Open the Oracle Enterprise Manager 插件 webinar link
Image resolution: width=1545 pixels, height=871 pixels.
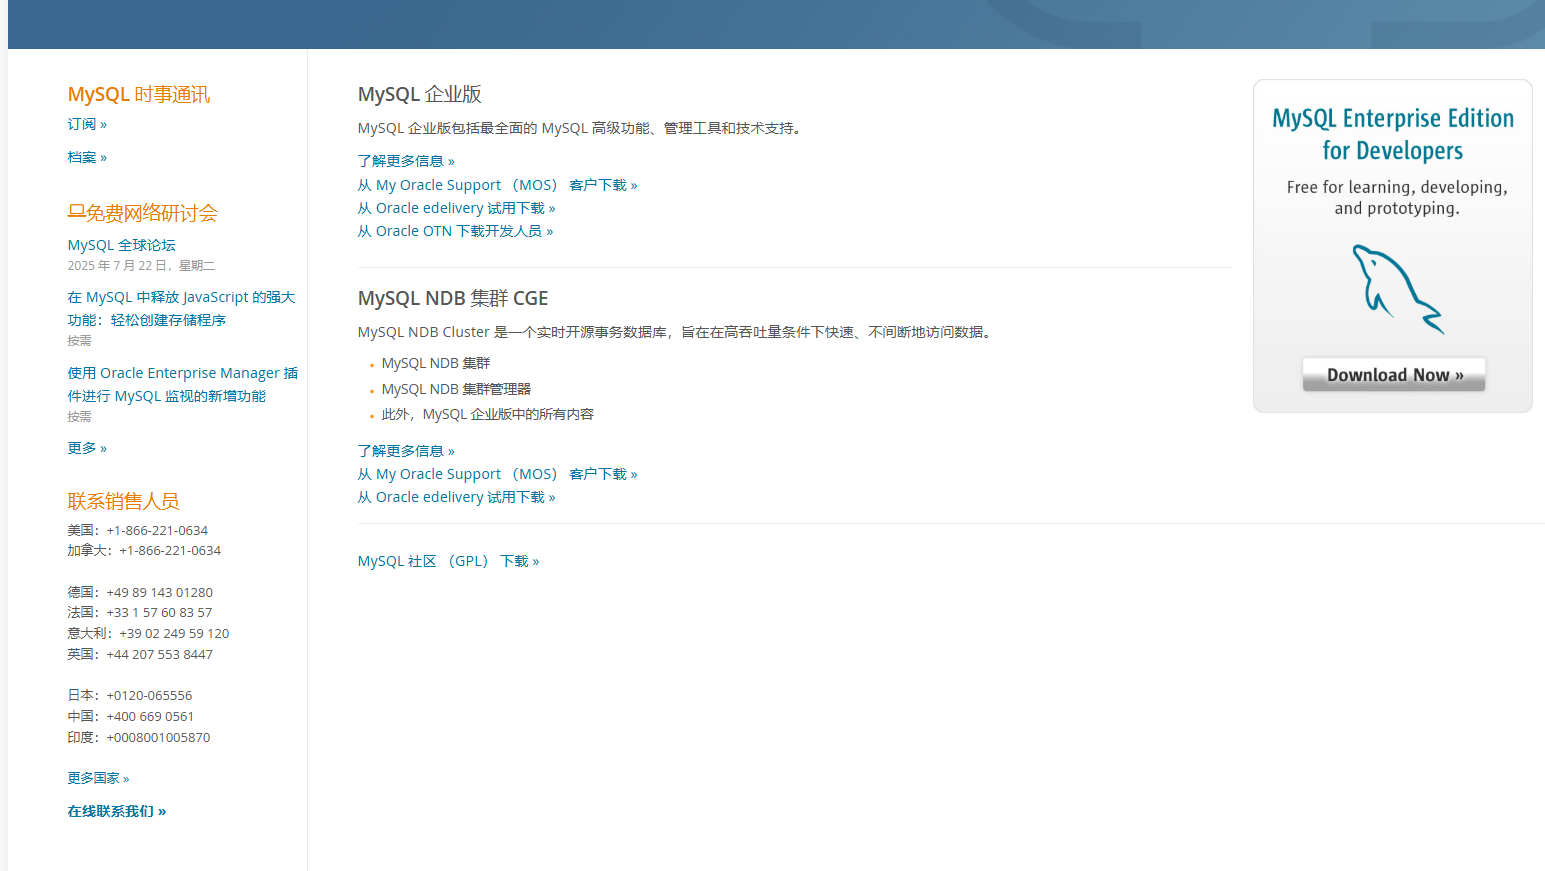click(182, 384)
